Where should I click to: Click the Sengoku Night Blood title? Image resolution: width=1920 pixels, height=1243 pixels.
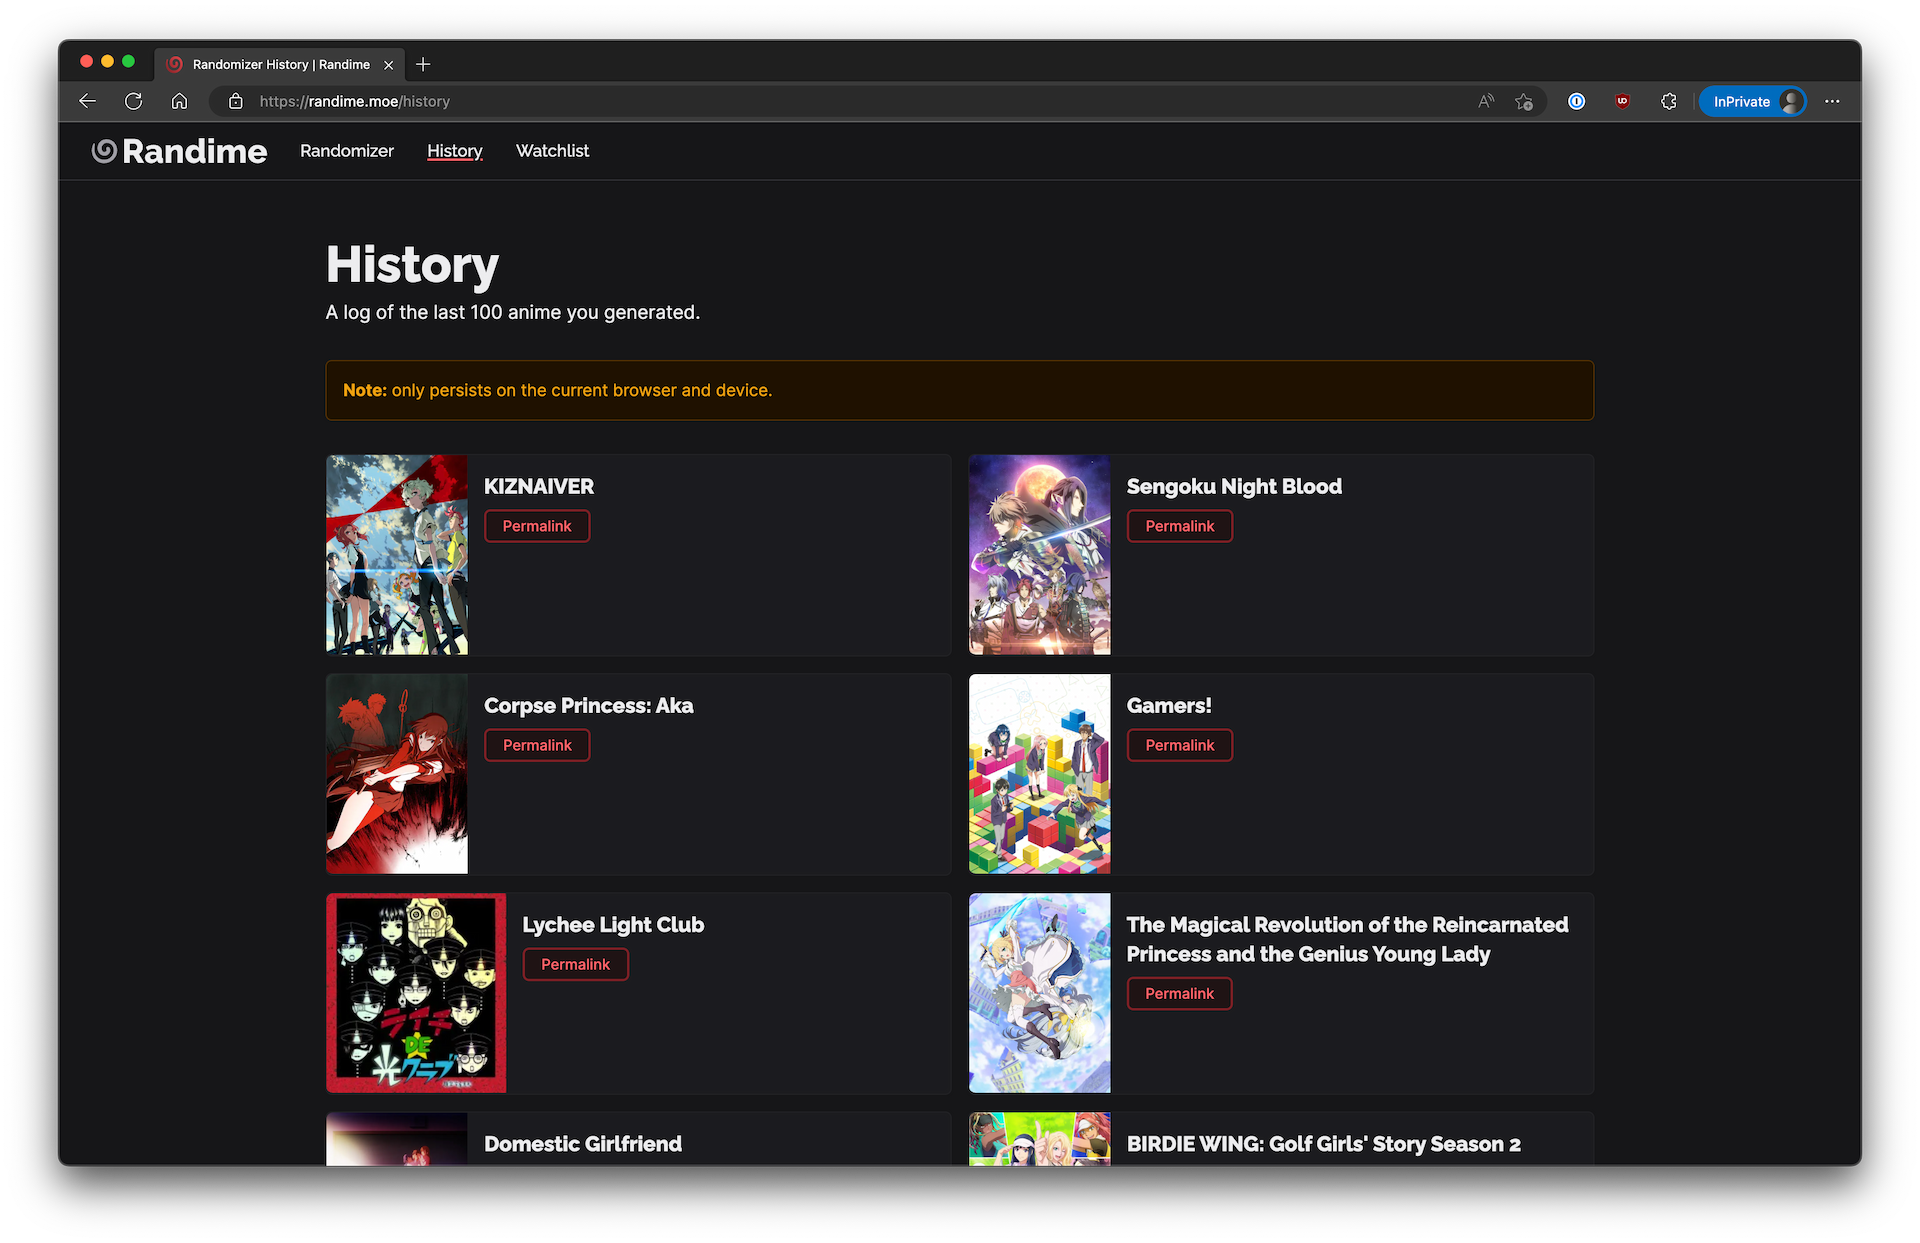[1234, 486]
